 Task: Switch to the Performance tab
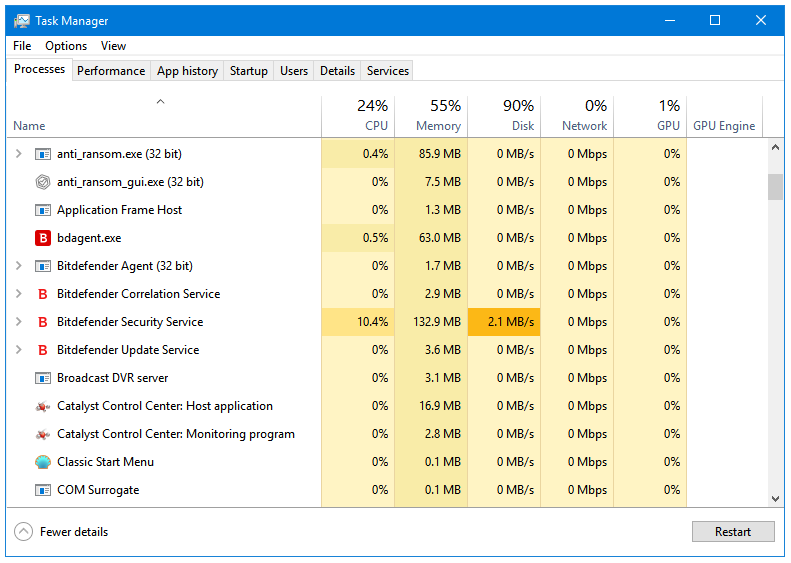[x=111, y=71]
